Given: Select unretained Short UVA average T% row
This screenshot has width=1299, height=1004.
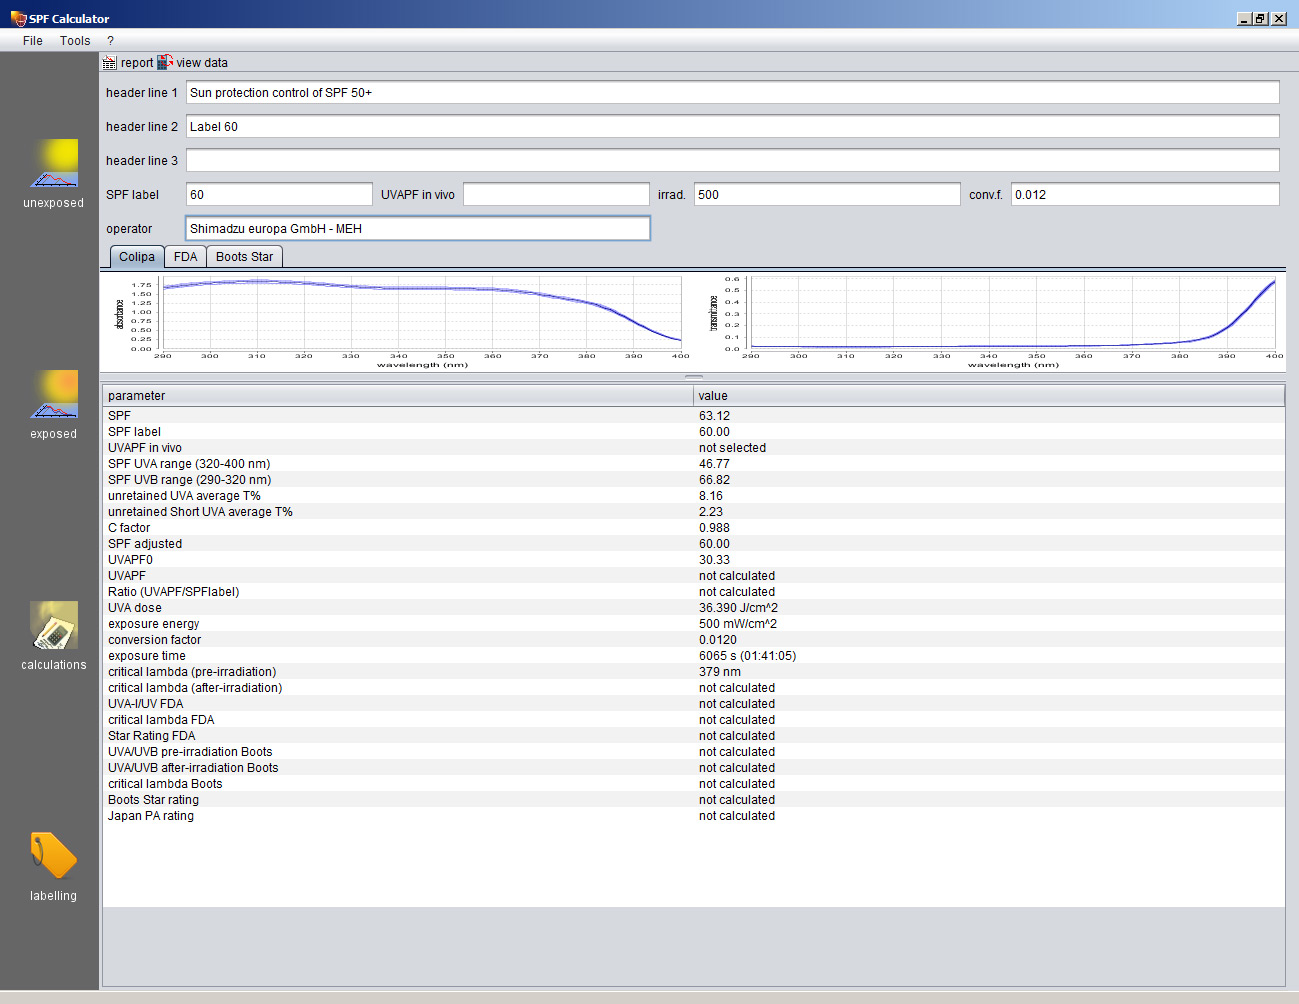Looking at the screenshot, I should pos(693,512).
